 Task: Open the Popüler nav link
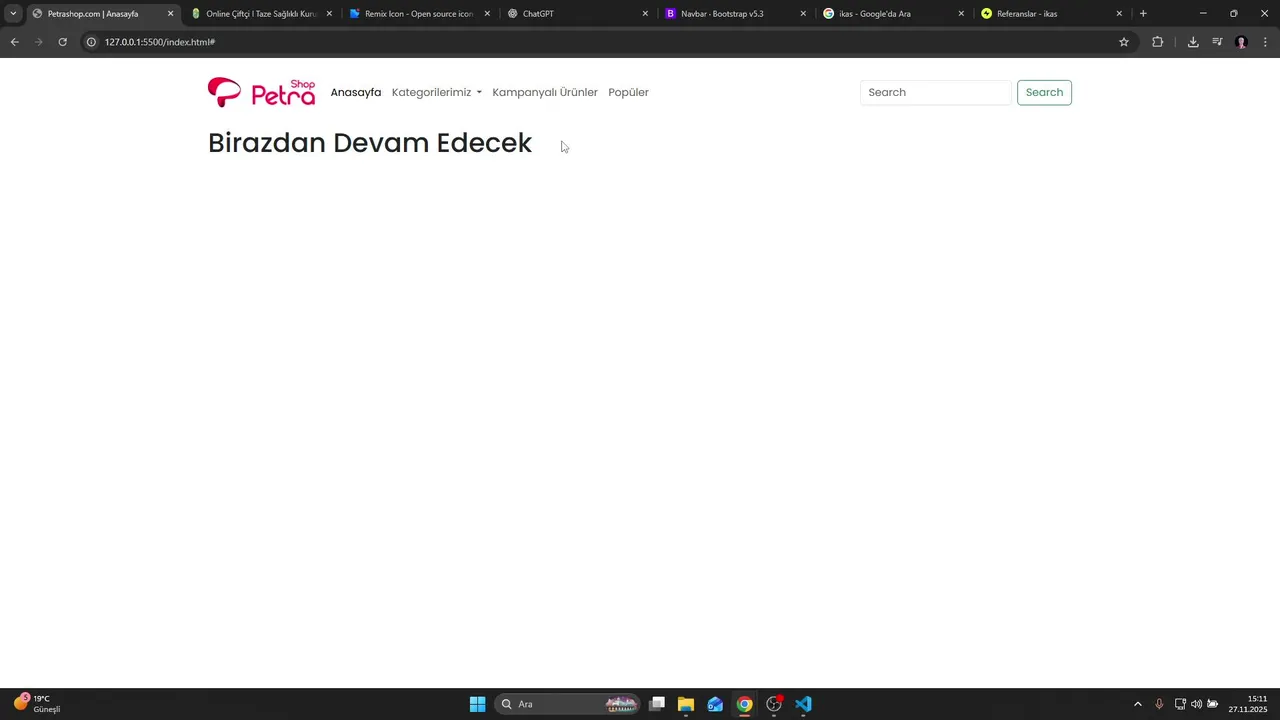coord(628,92)
